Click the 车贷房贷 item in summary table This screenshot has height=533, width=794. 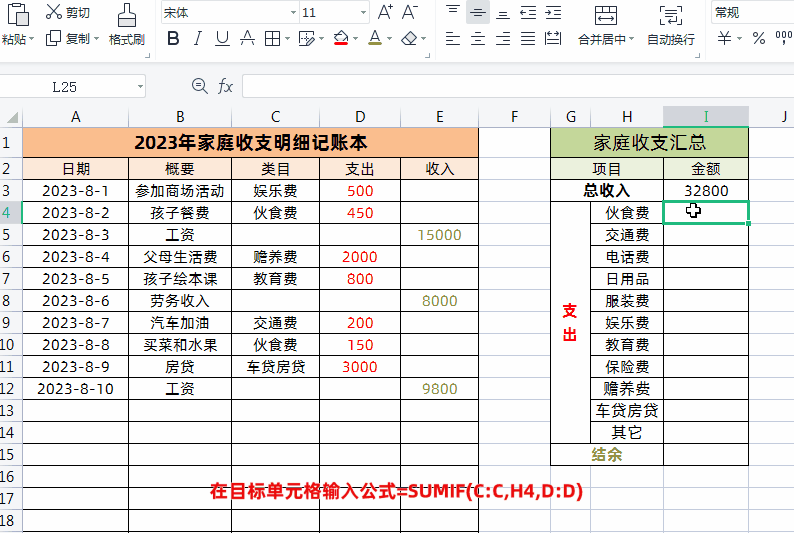(627, 411)
